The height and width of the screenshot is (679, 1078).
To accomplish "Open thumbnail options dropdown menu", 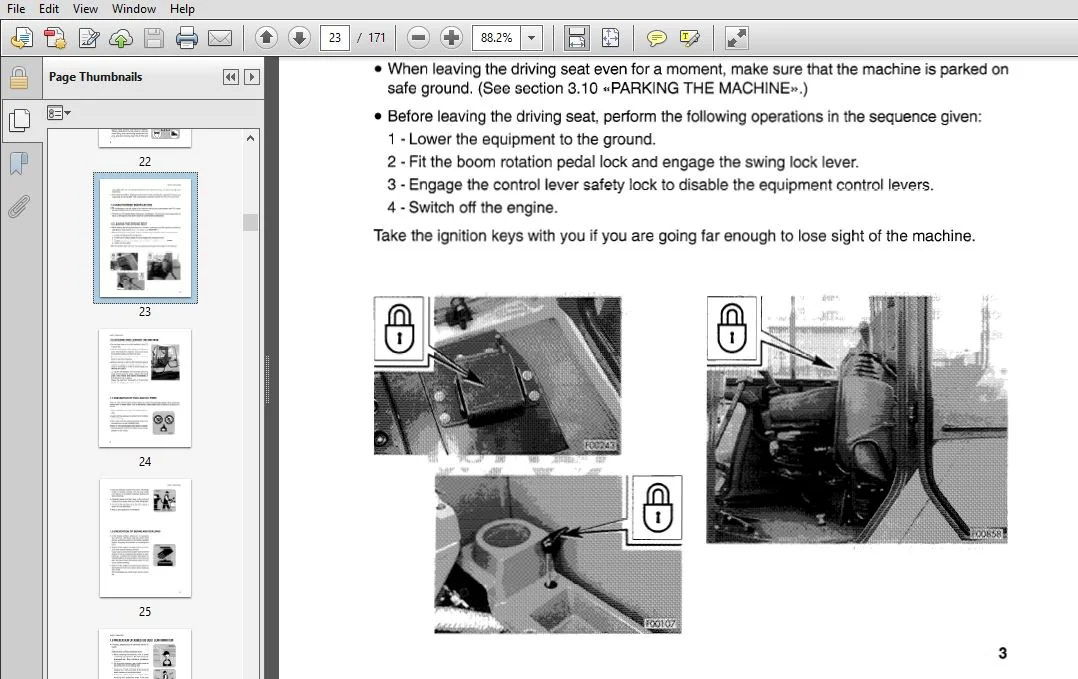I will pos(58,113).
